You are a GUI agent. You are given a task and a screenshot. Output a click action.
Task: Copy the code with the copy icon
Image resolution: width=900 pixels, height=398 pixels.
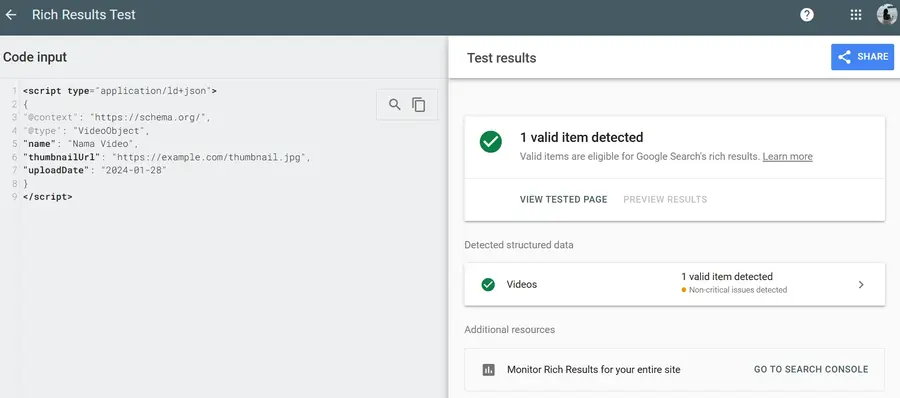tap(419, 105)
